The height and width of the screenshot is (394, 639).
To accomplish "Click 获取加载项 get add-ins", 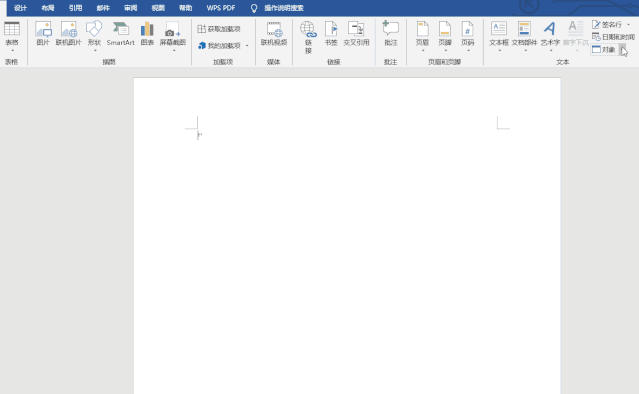I will coord(219,29).
